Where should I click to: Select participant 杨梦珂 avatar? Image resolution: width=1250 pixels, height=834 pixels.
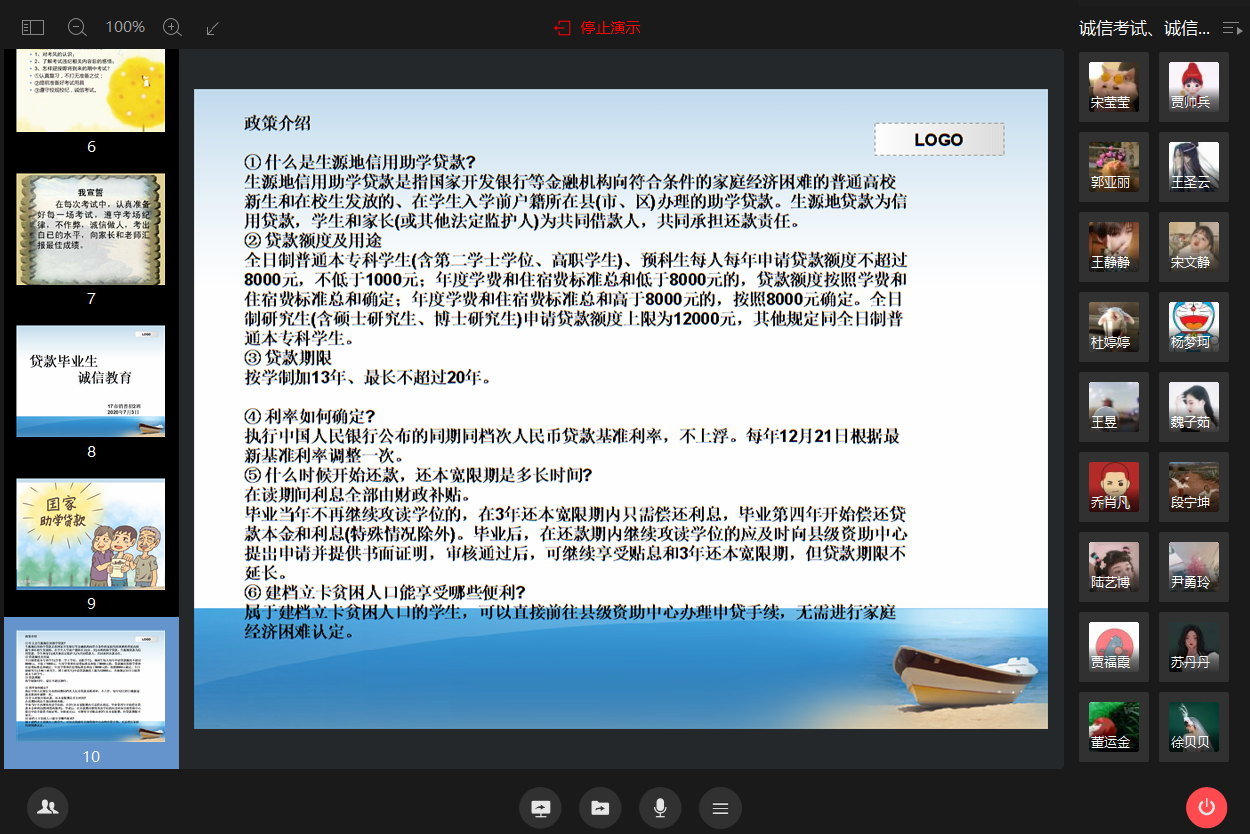click(x=1194, y=327)
